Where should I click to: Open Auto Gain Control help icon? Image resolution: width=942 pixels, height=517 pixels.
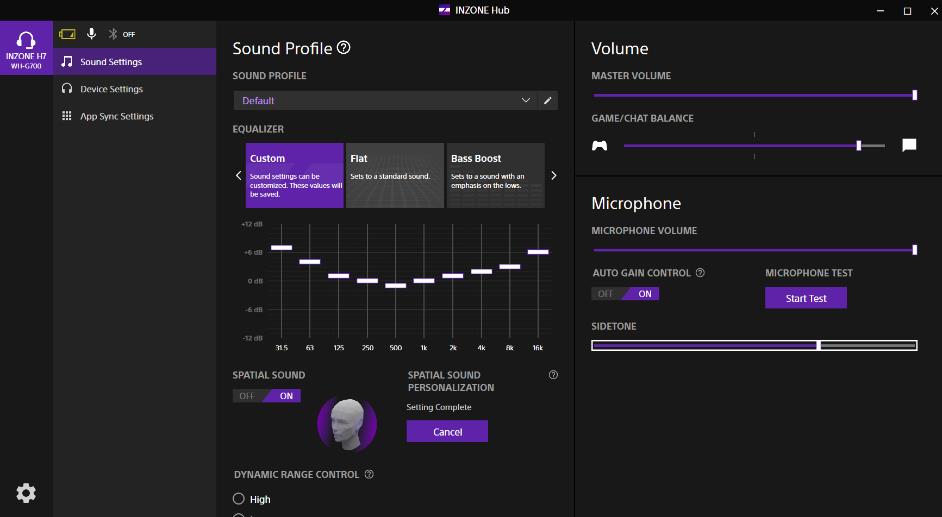700,273
